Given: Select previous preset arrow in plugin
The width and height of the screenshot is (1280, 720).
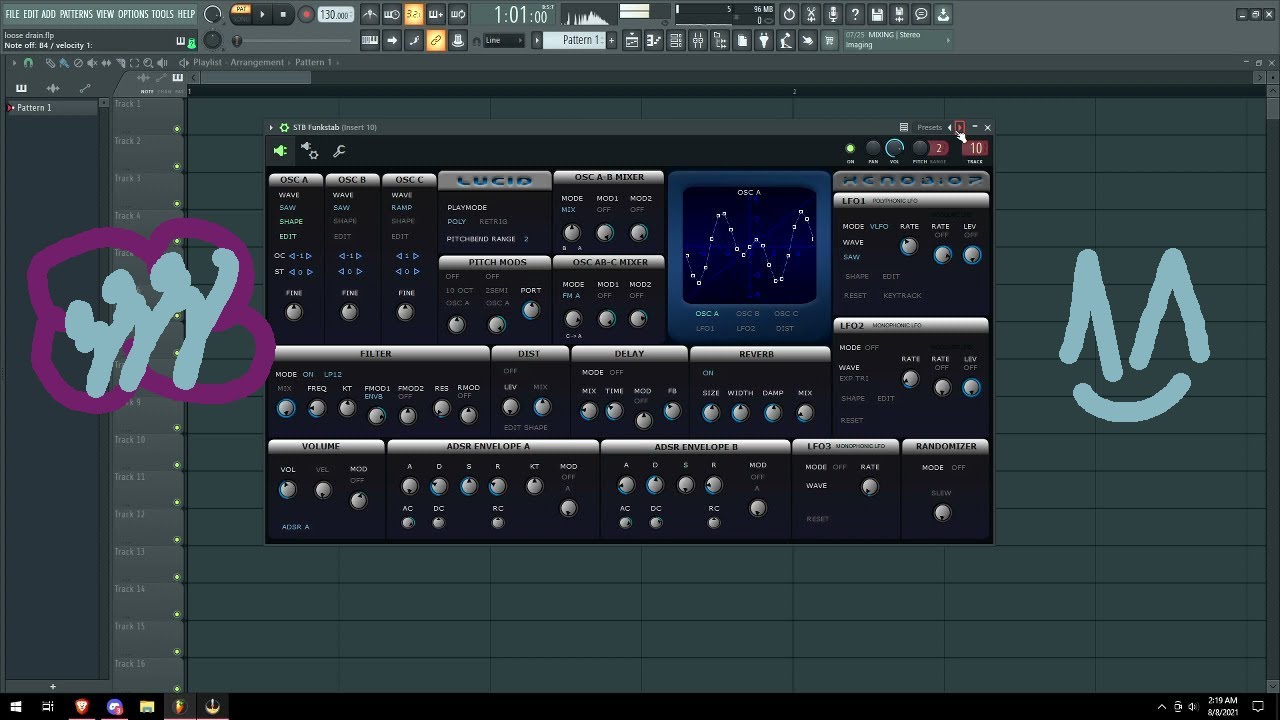Looking at the screenshot, I should 949,128.
